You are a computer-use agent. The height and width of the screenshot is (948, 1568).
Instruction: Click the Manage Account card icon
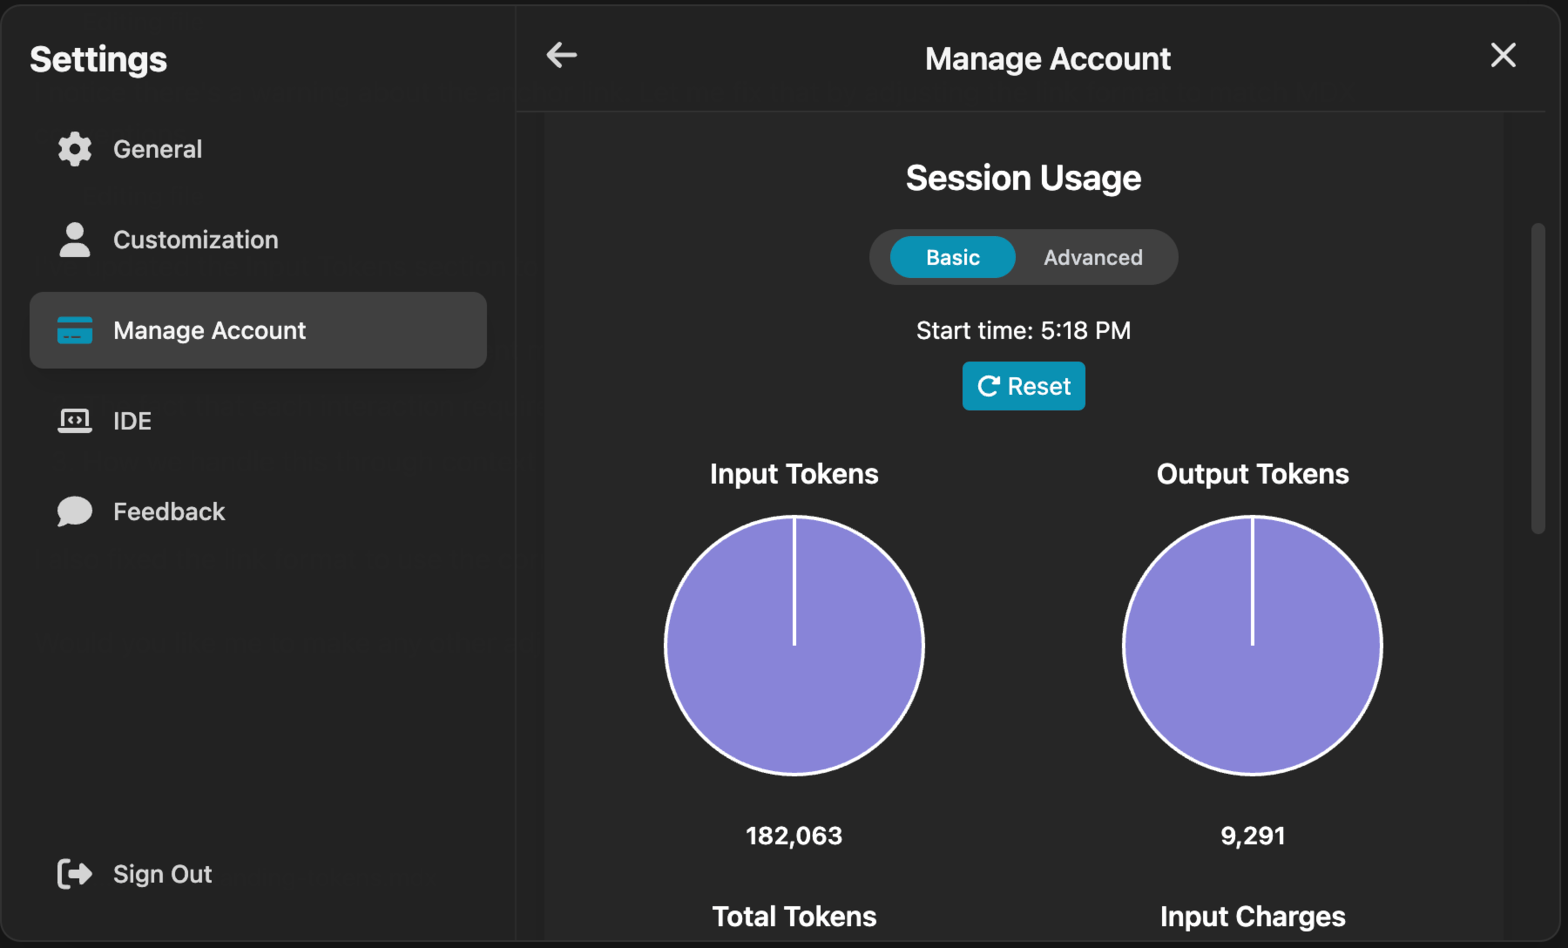tap(74, 330)
